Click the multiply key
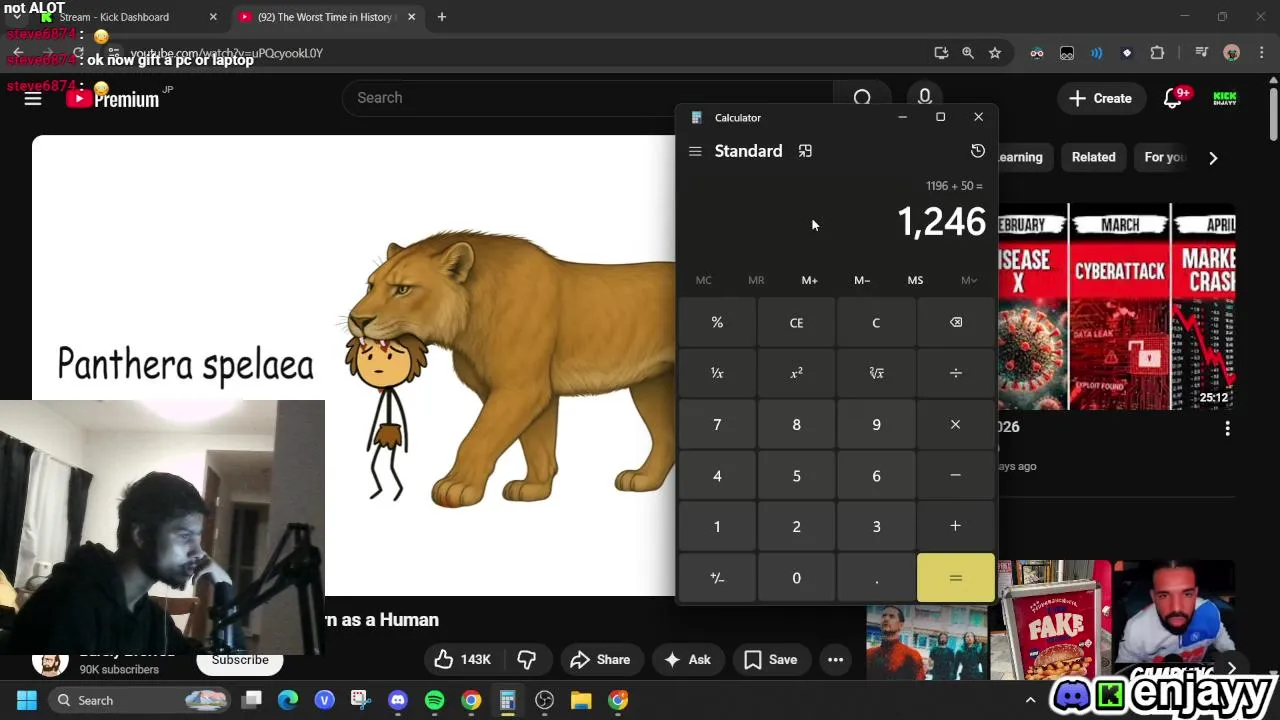The height and width of the screenshot is (720, 1280). 956,425
